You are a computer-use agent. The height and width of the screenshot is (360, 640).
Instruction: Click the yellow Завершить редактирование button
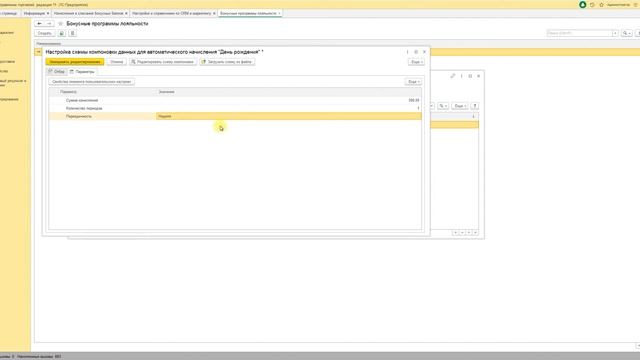tap(75, 62)
